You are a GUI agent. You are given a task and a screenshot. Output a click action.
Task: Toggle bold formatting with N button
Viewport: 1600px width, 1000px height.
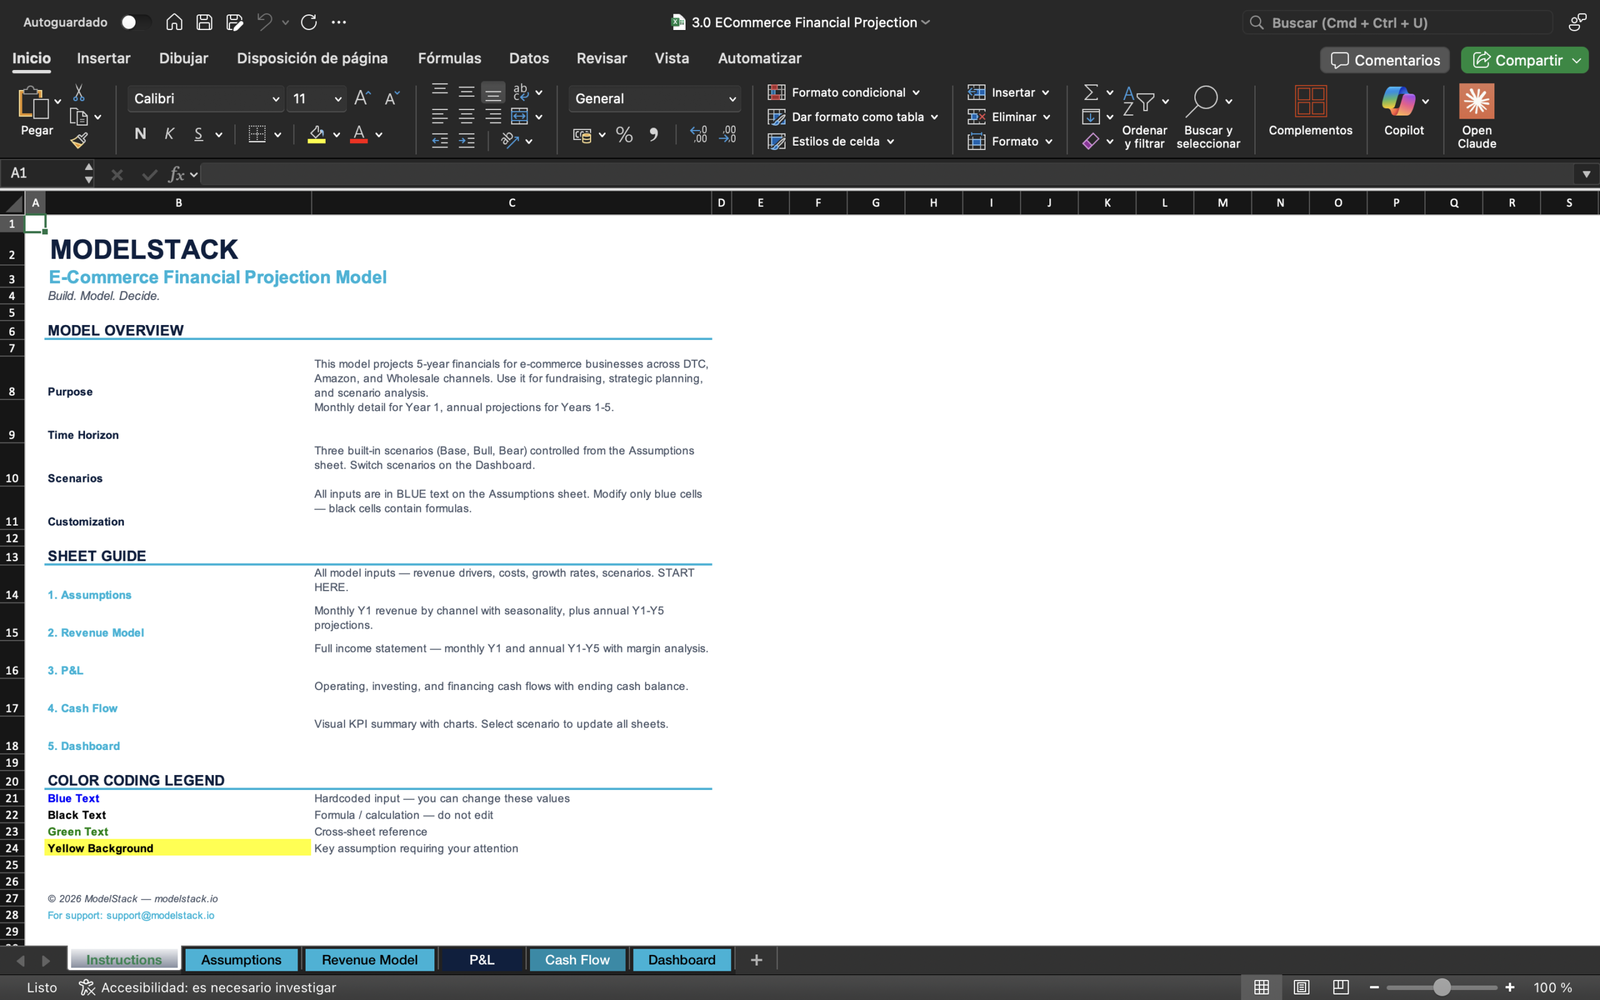140,134
